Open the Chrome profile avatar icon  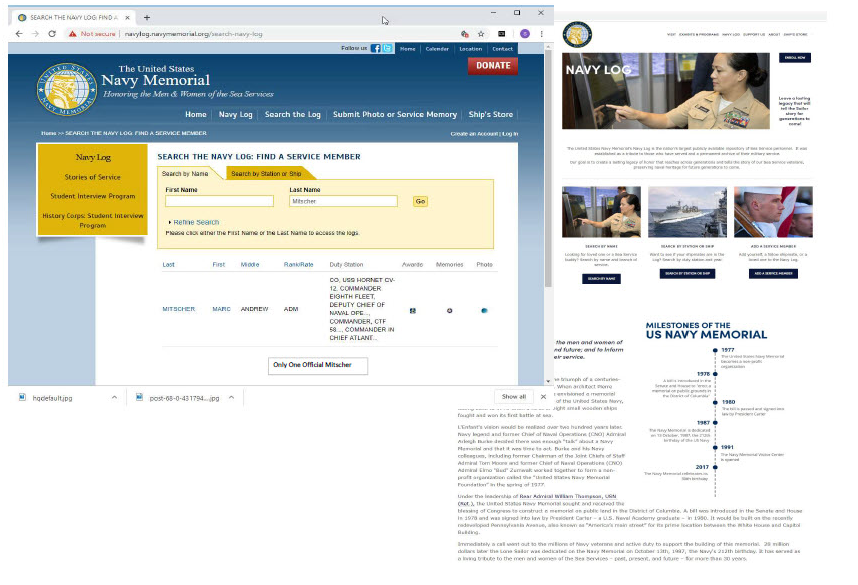(525, 34)
